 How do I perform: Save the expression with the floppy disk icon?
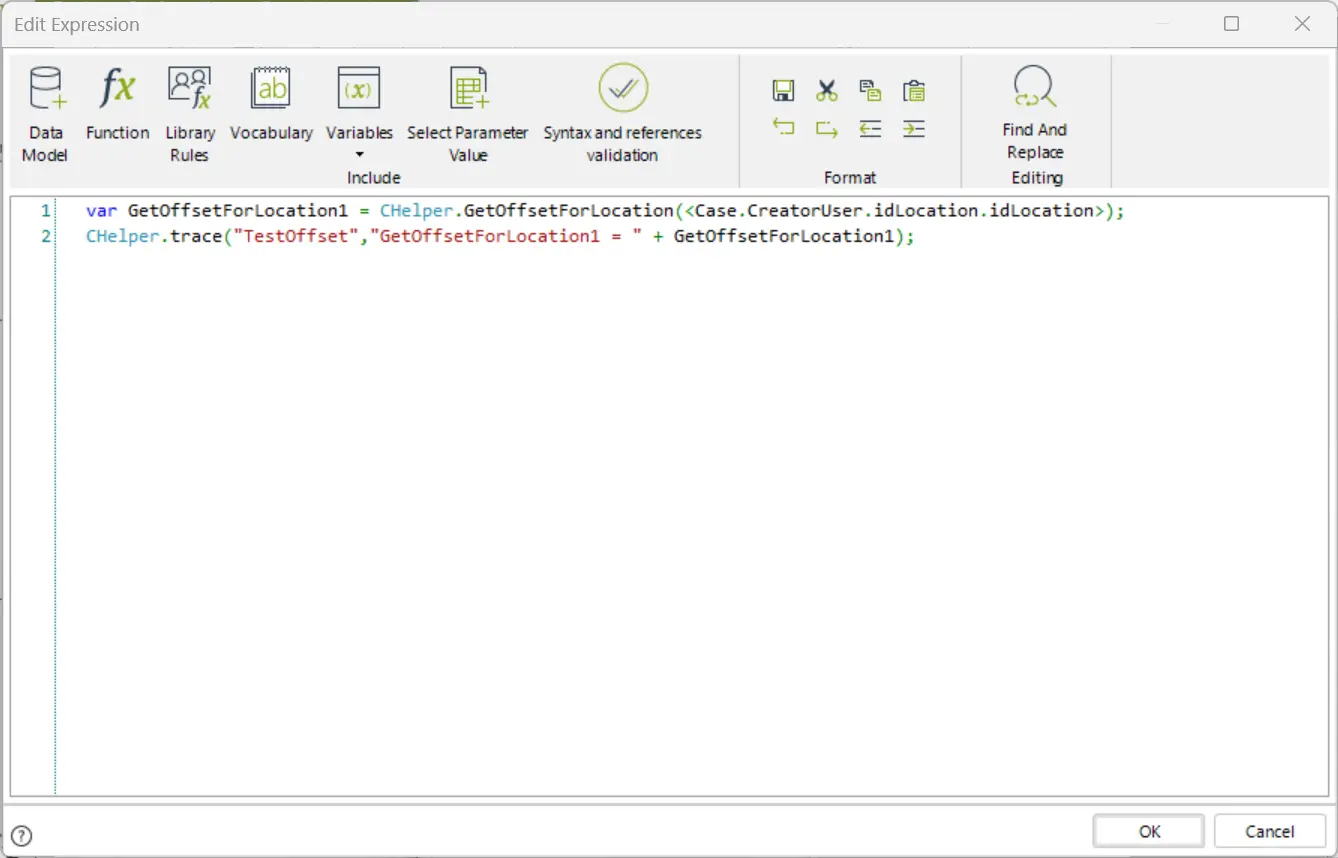[783, 91]
